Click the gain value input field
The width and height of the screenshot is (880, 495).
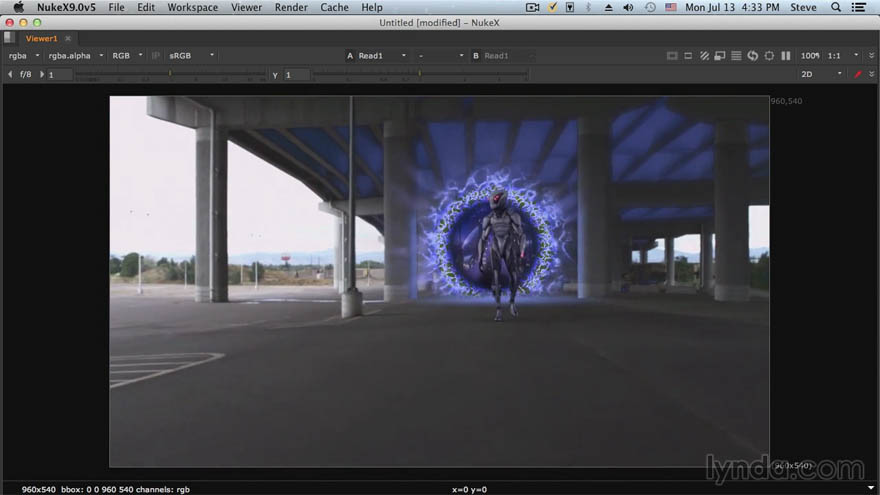[x=59, y=75]
